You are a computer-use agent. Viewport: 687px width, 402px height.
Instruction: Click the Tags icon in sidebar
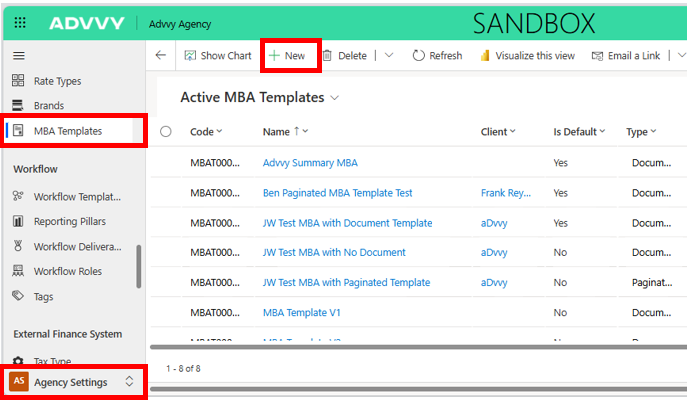click(18, 296)
